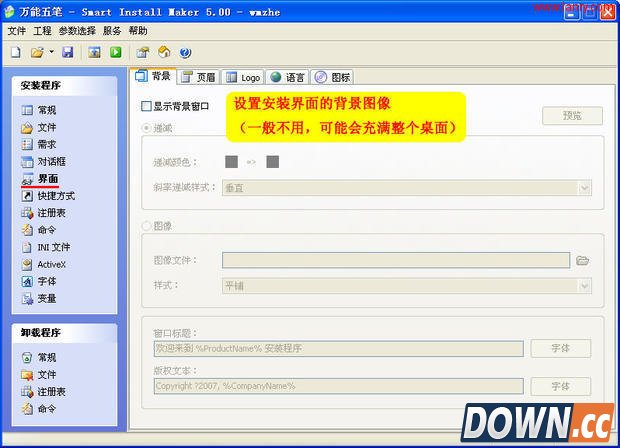Open the 文件 menu
Image resolution: width=620 pixels, height=448 pixels.
(17, 31)
